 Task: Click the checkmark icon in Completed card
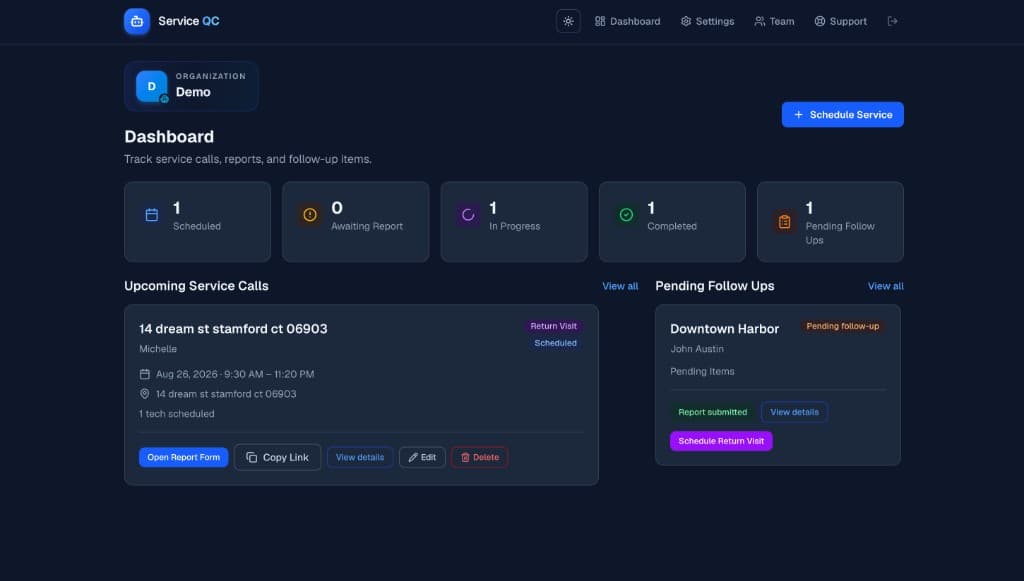coord(626,215)
